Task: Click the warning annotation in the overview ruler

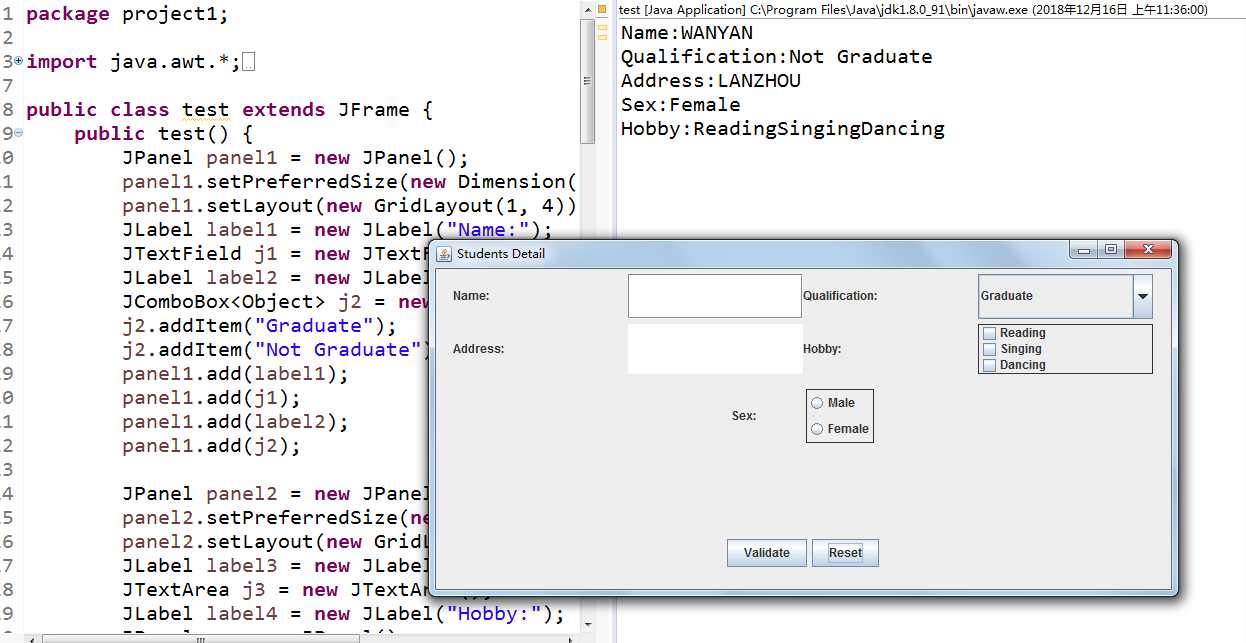Action: pyautogui.click(x=602, y=29)
